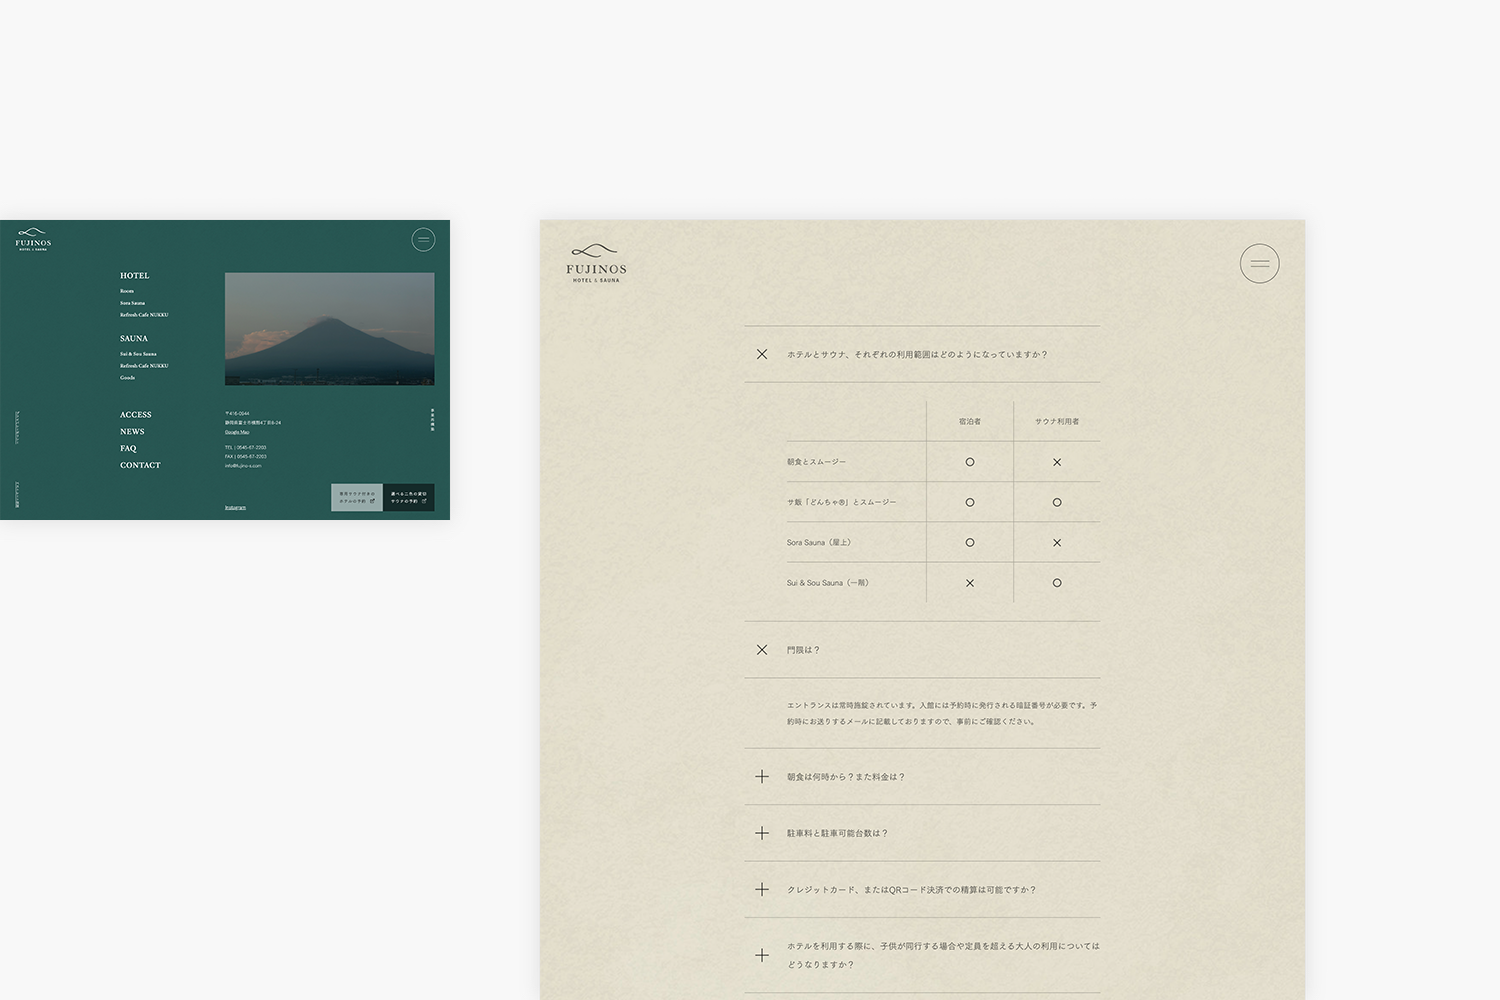Expand the parking fee question with plus icon
The image size is (1500, 1000).
762,833
